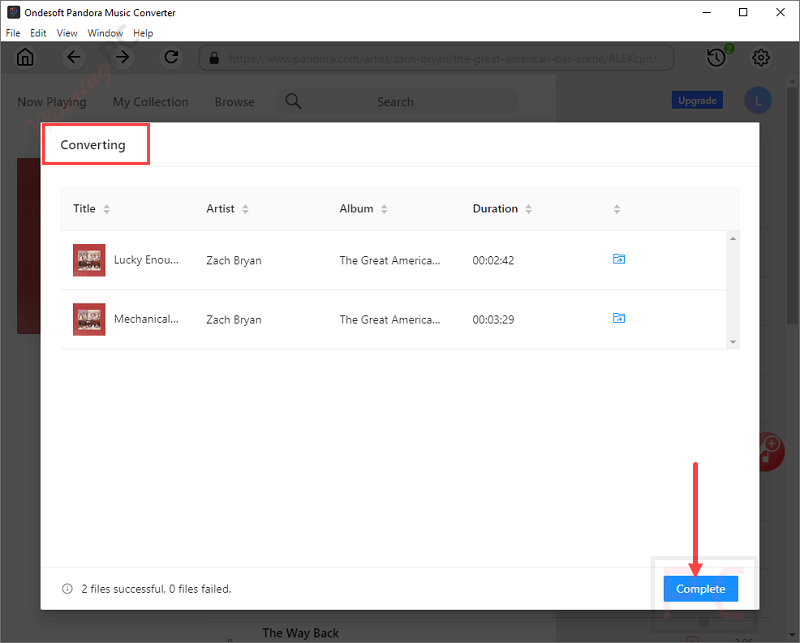The image size is (800, 643).
Task: Sort by Artist column arrows
Action: (245, 209)
